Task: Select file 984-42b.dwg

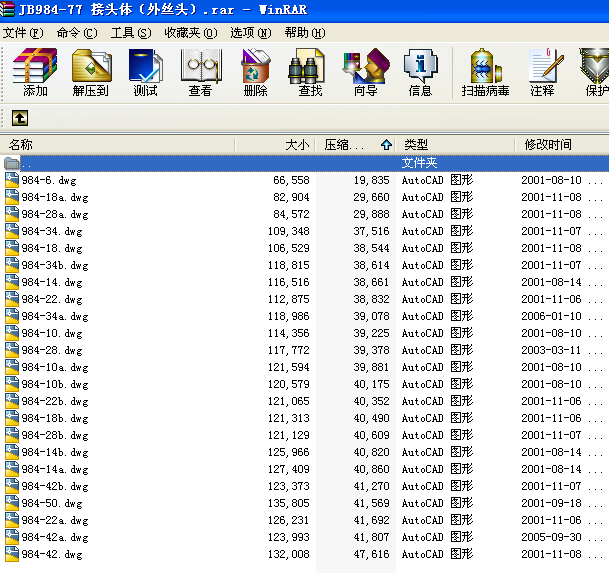Action: click(x=55, y=486)
